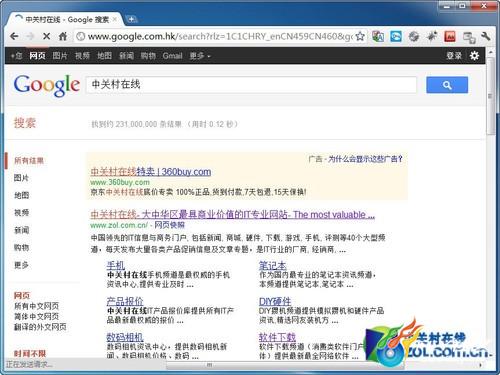Image resolution: width=500 pixels, height=375 pixels.
Task: Filter results by 图片 in sidebar
Action: (x=21, y=178)
